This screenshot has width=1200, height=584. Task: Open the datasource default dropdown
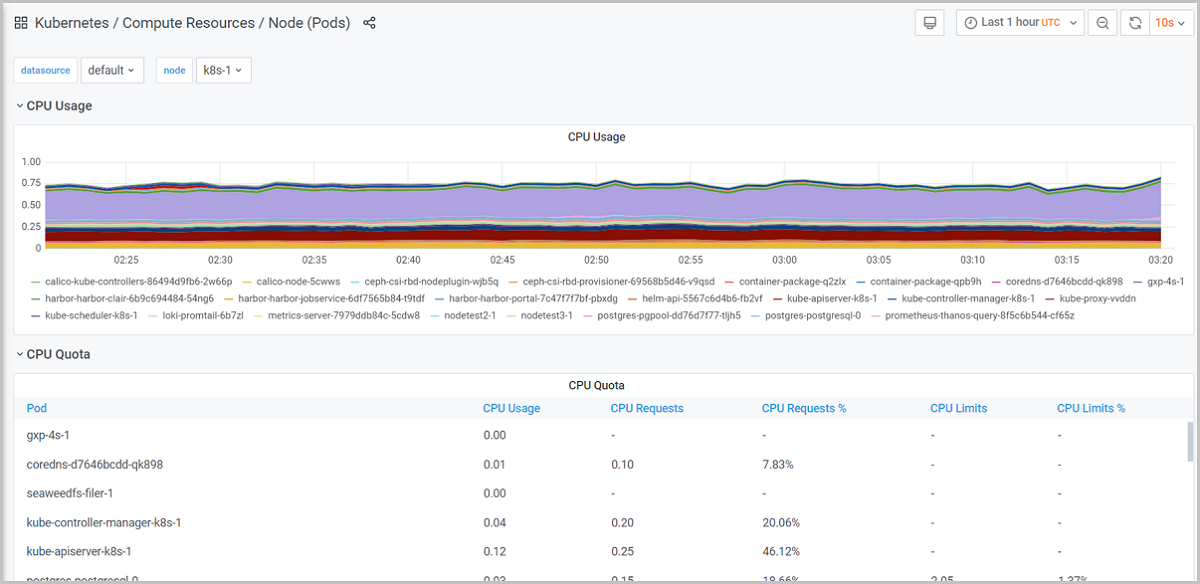(x=112, y=70)
